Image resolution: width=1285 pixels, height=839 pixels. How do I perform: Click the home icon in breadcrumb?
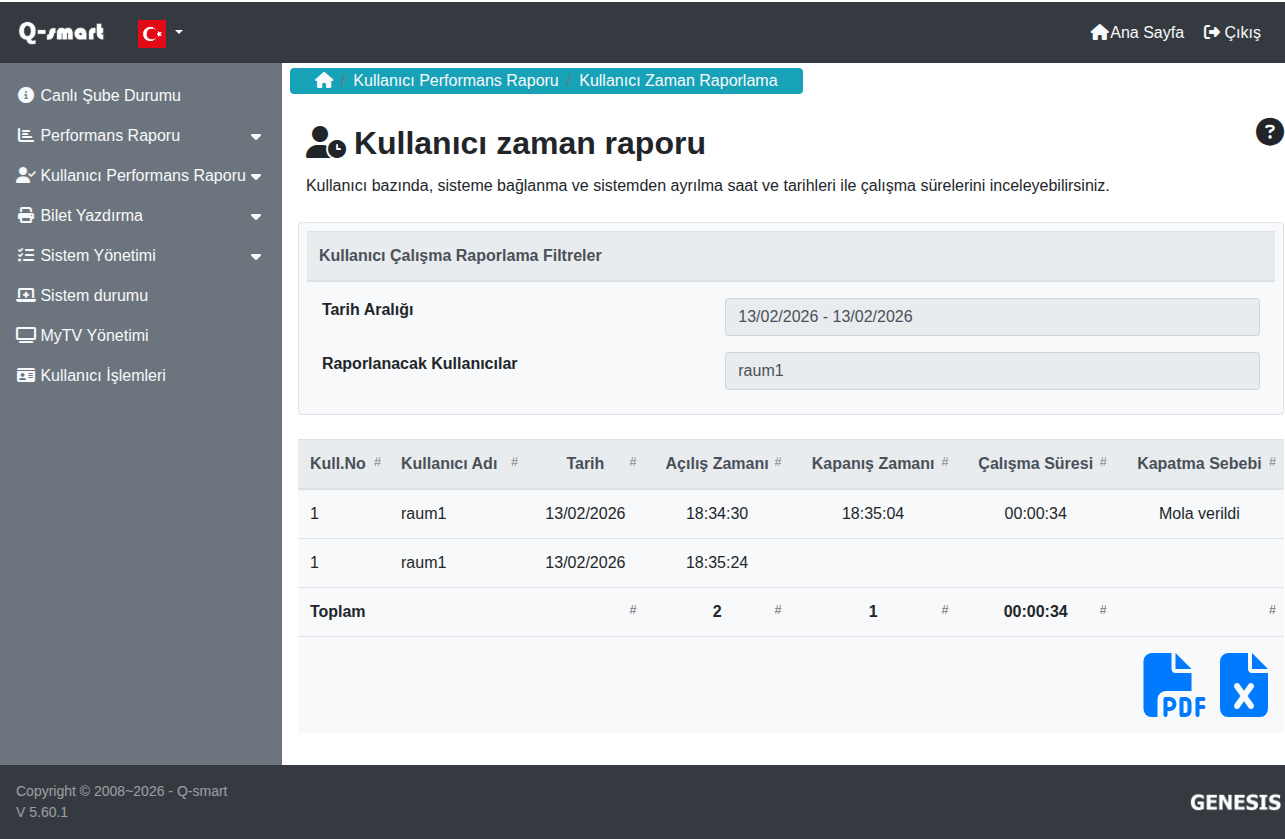[x=324, y=81]
